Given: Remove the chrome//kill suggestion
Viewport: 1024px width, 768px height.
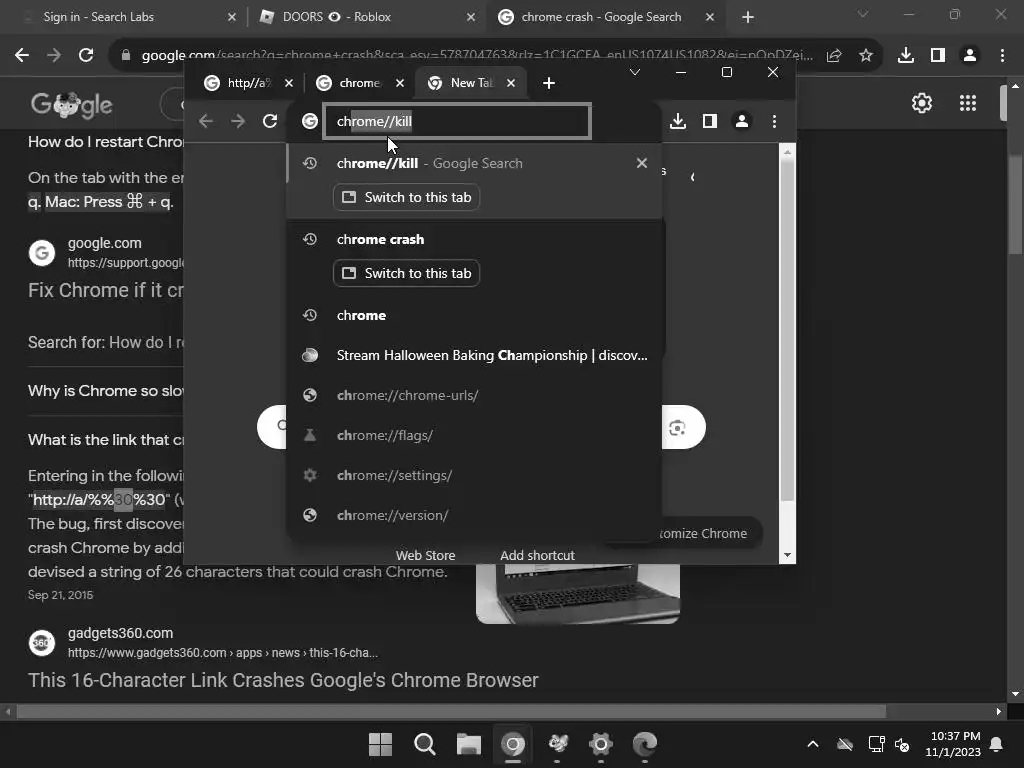Looking at the screenshot, I should click(641, 163).
